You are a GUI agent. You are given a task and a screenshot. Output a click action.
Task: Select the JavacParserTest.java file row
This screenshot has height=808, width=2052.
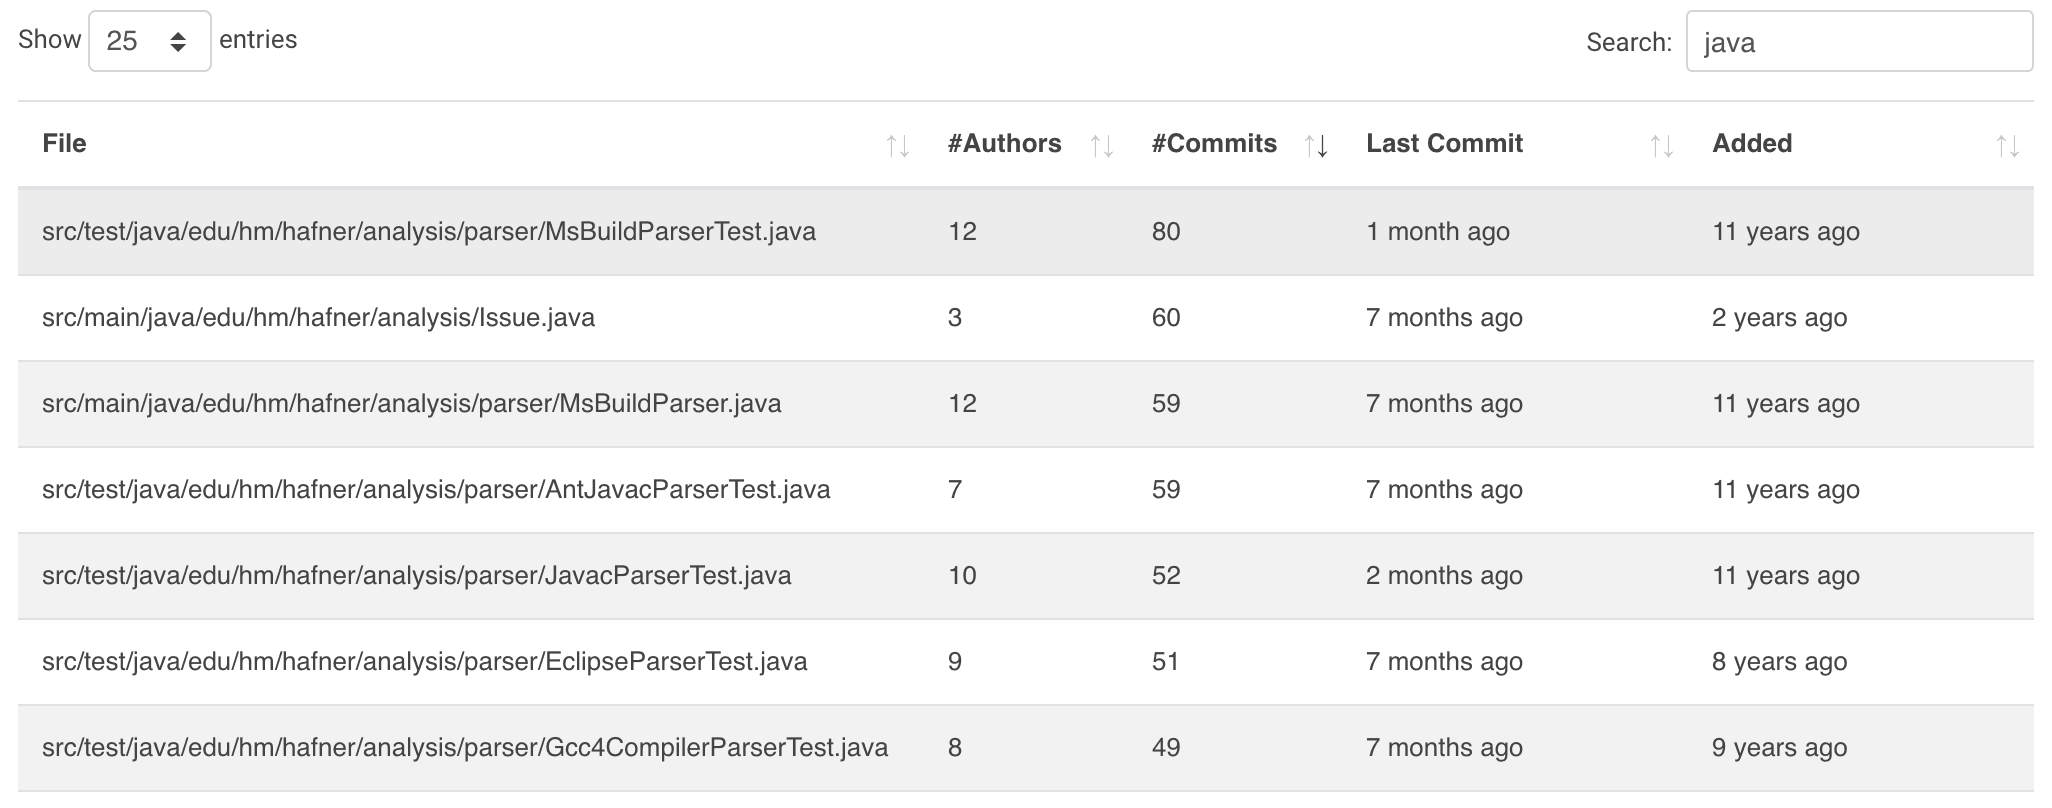click(416, 576)
